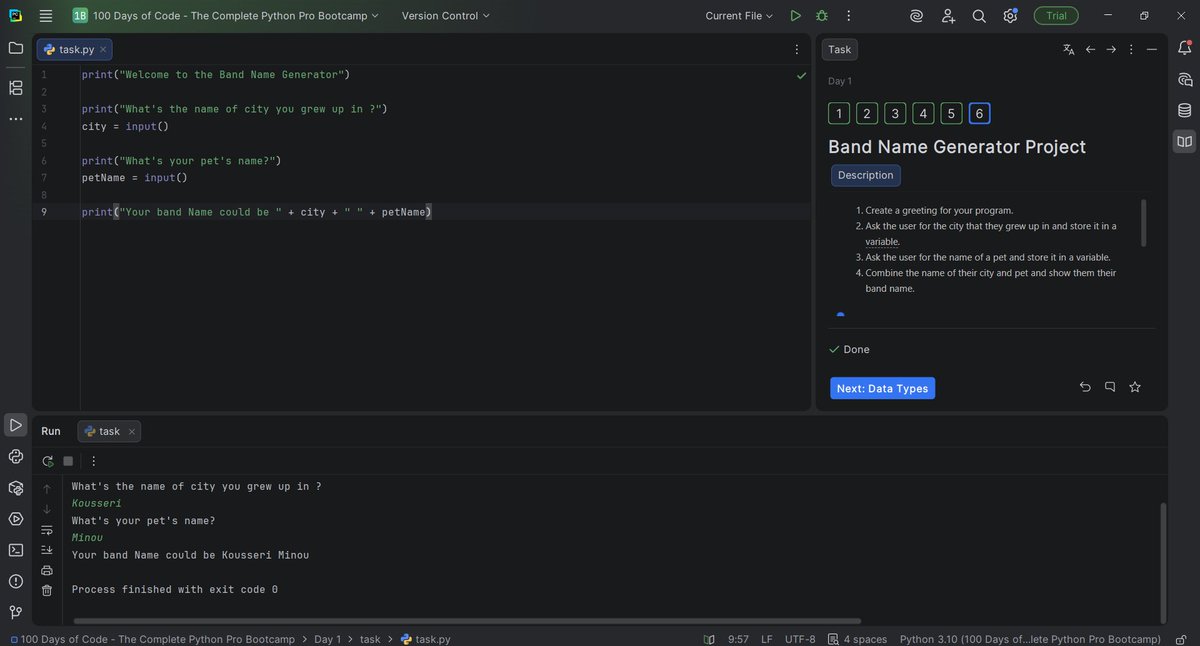Close the task.py editor tab

coord(104,49)
